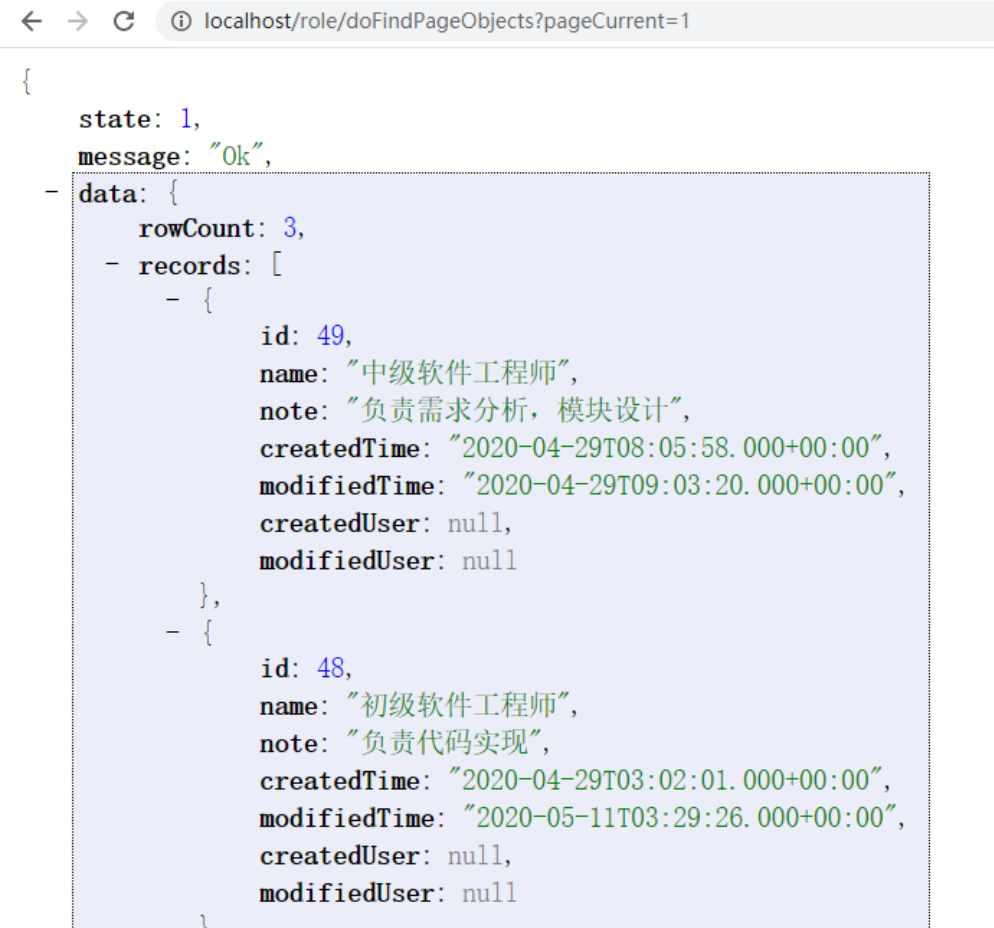Collapse the data object node
Image resolution: width=994 pixels, height=928 pixels.
(52, 191)
